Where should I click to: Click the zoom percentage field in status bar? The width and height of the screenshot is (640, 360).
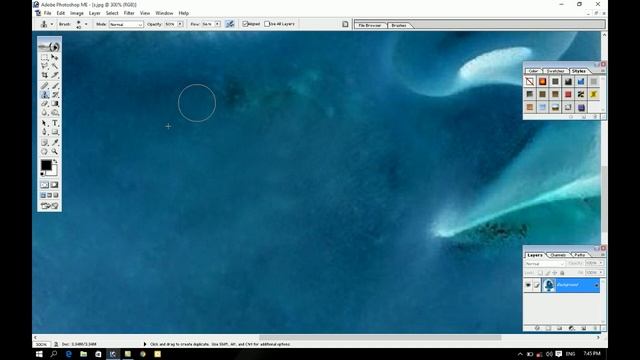pyautogui.click(x=42, y=344)
